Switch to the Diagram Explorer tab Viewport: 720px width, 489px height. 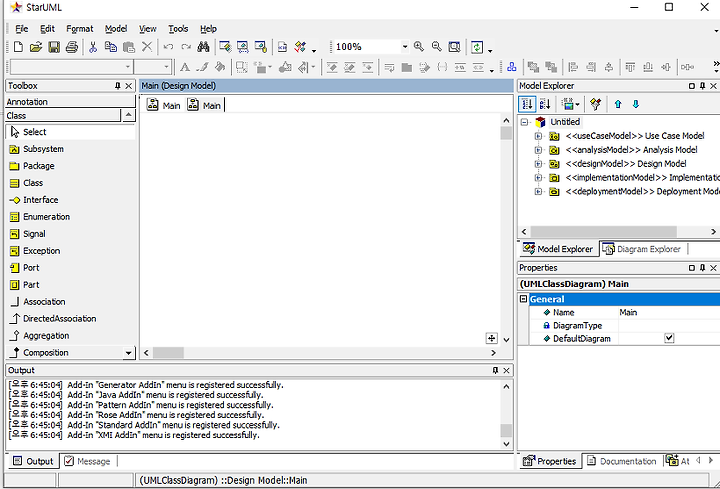pos(643,249)
